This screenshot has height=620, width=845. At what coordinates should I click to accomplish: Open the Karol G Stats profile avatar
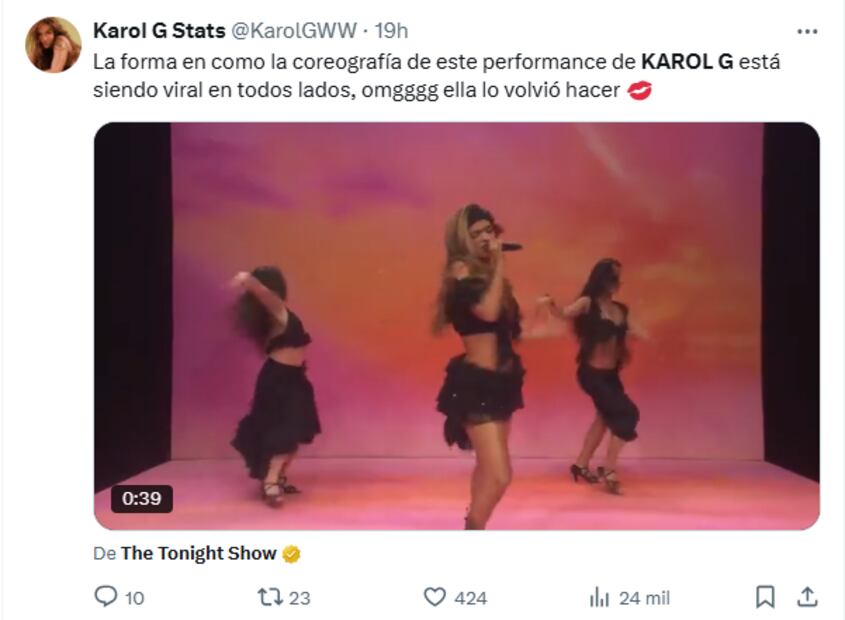(x=53, y=45)
